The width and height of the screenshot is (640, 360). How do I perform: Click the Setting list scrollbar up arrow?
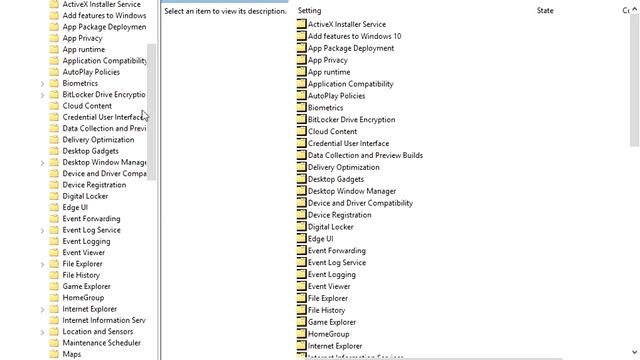[x=635, y=9]
